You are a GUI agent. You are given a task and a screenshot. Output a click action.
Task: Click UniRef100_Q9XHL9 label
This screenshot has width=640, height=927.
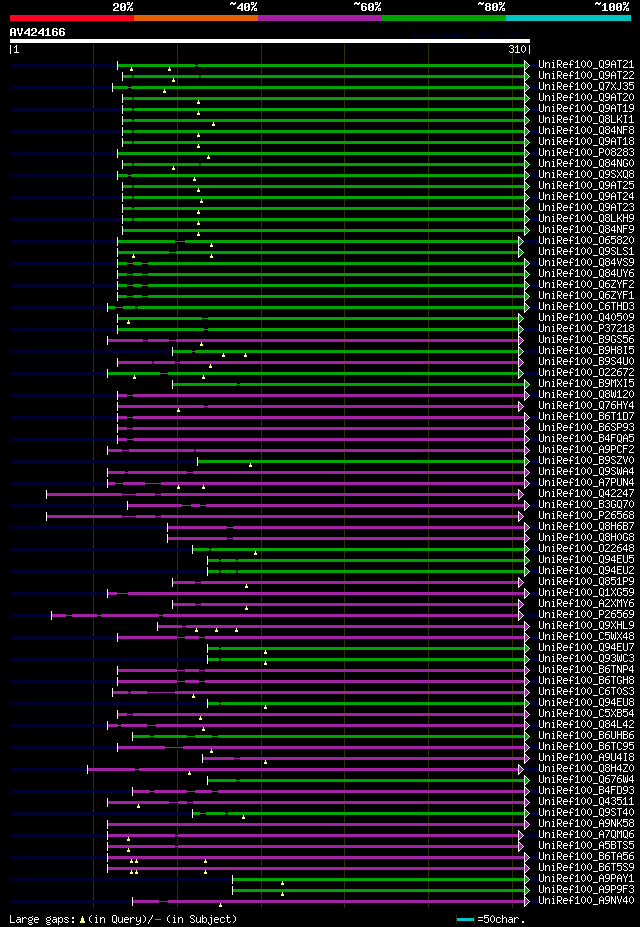coord(586,626)
